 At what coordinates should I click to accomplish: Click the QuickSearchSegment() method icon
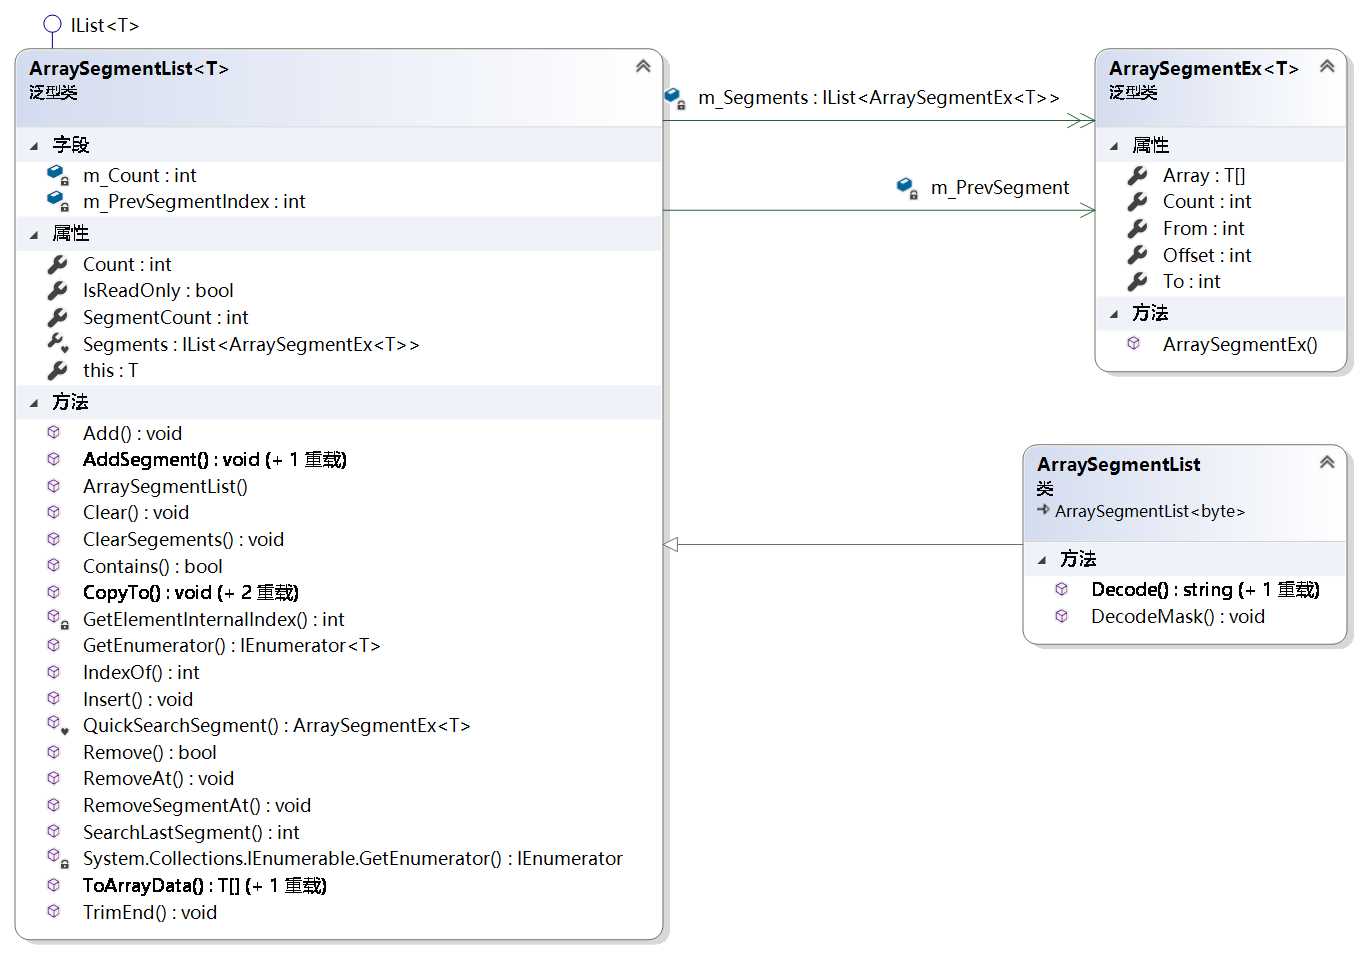coord(57,725)
